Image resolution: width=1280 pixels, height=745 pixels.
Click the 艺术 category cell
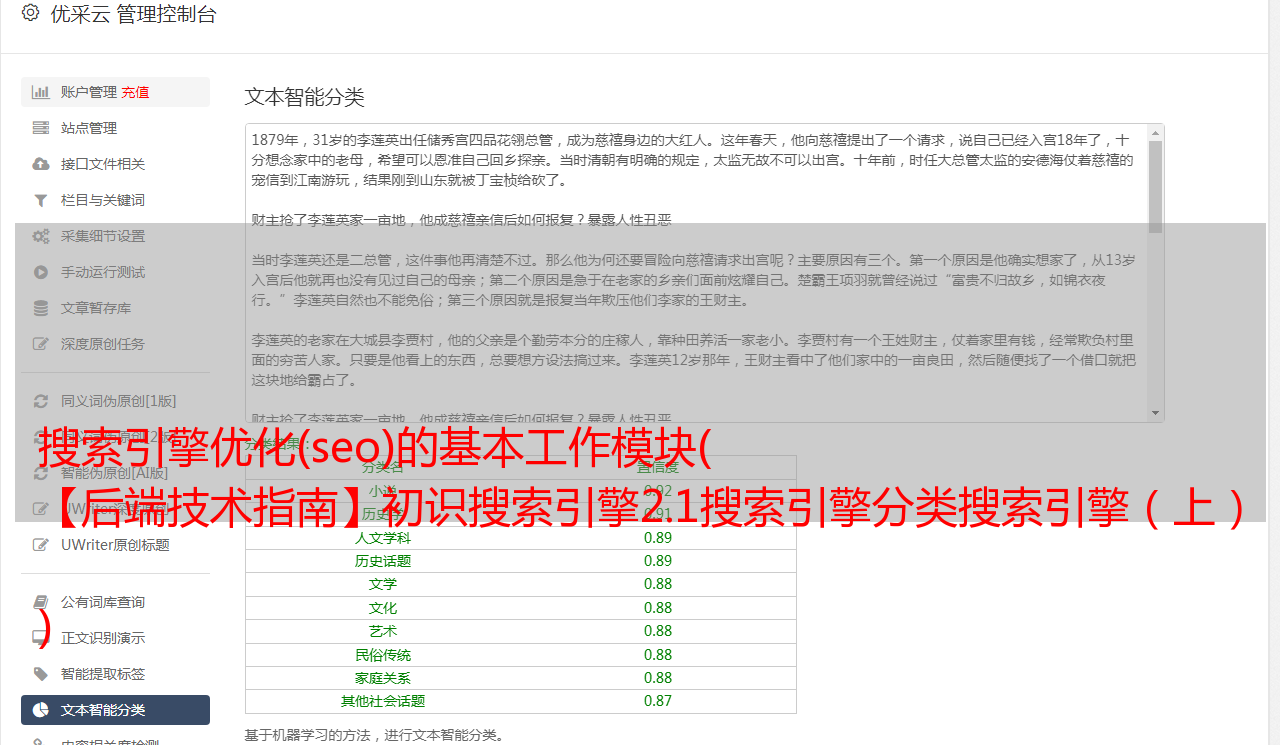383,631
